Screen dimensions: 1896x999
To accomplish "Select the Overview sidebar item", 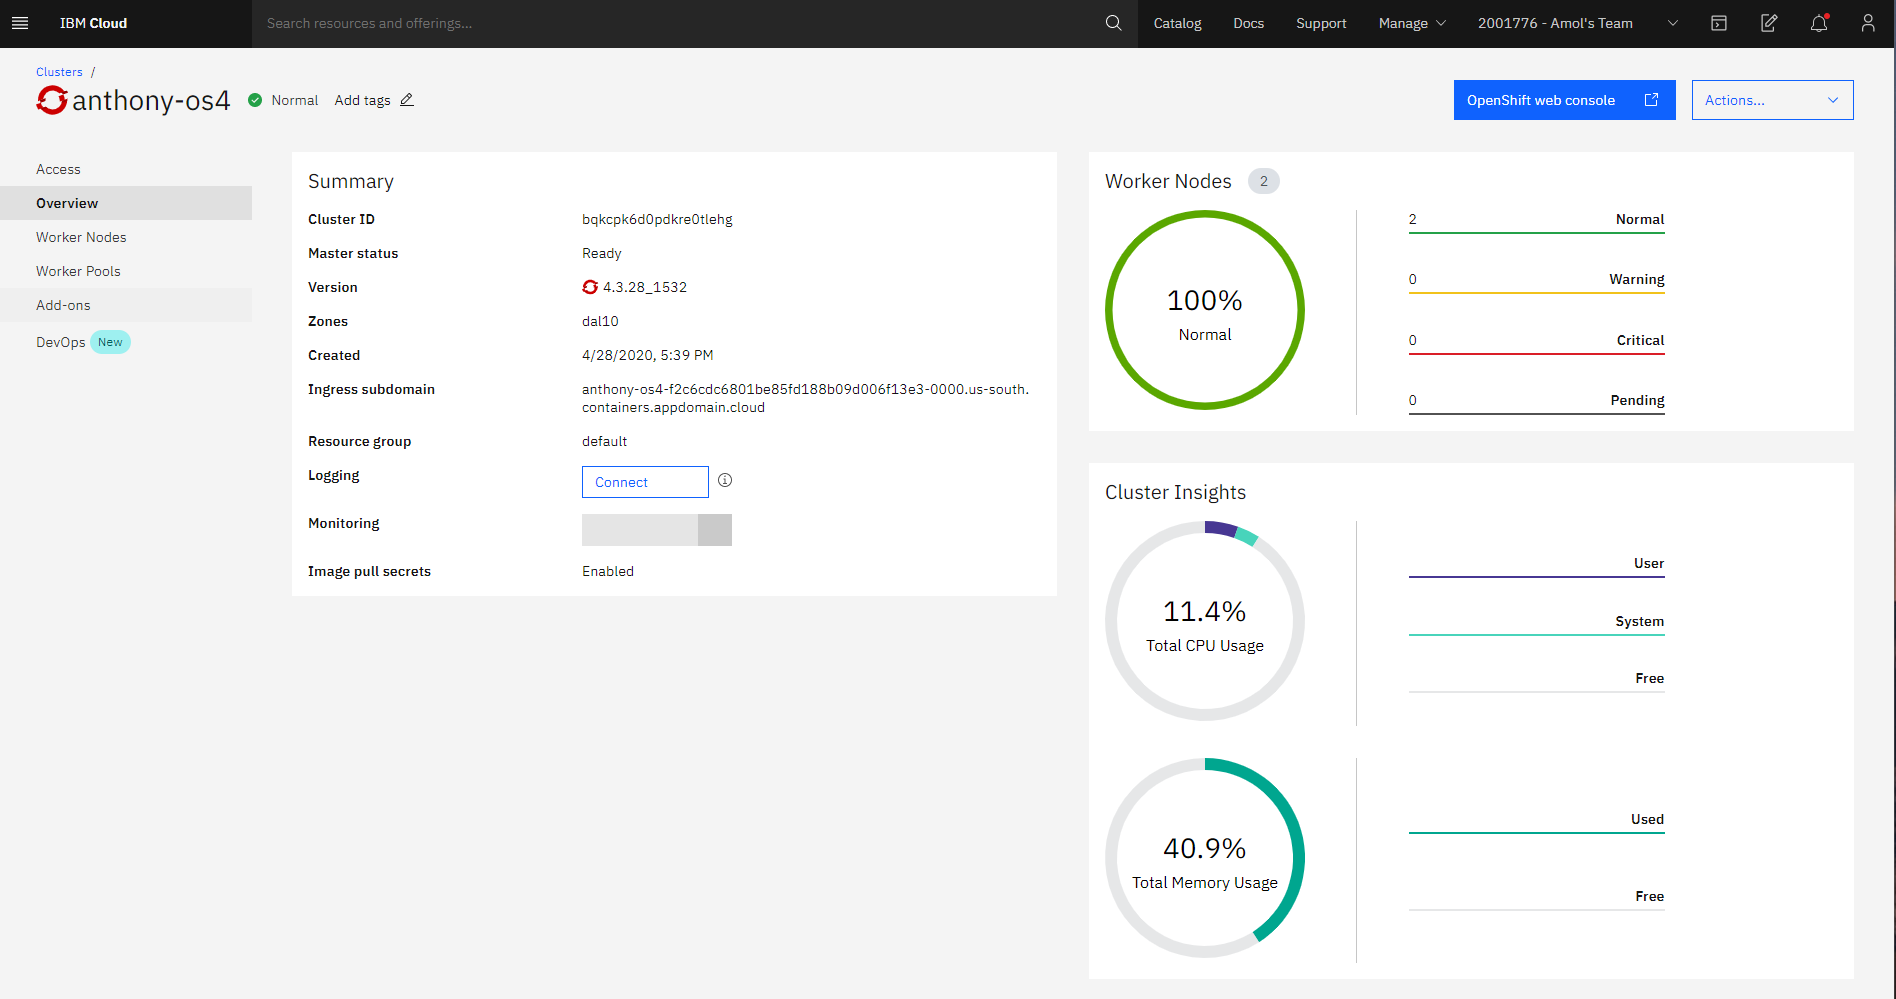I will click(x=126, y=203).
